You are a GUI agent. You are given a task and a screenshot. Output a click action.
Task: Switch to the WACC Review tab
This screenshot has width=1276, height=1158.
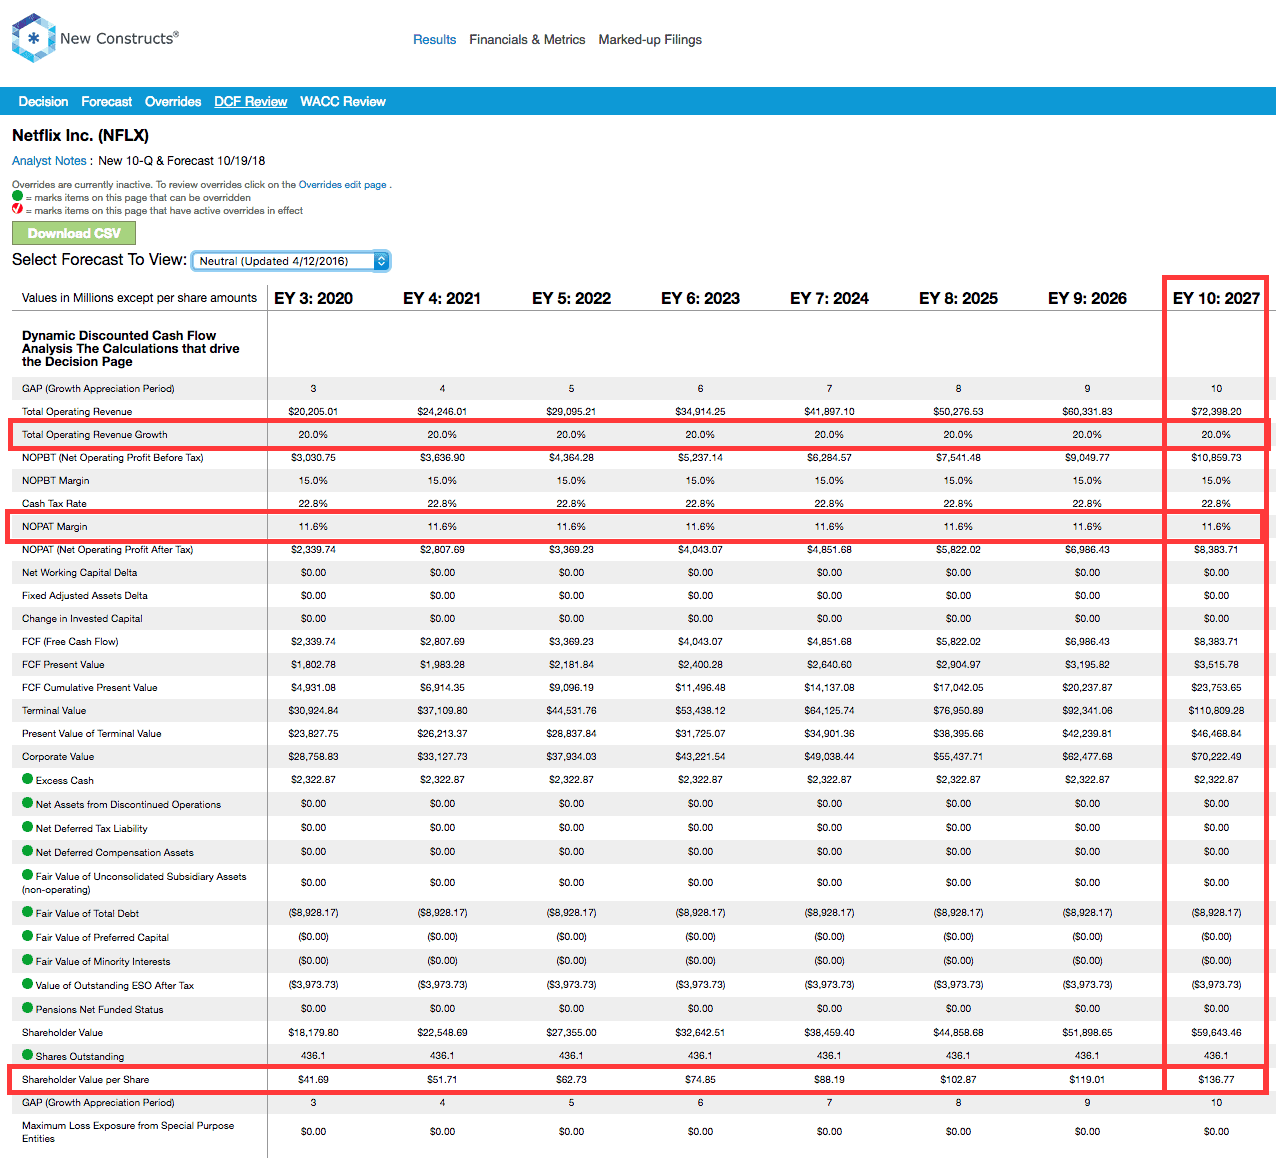click(x=343, y=102)
